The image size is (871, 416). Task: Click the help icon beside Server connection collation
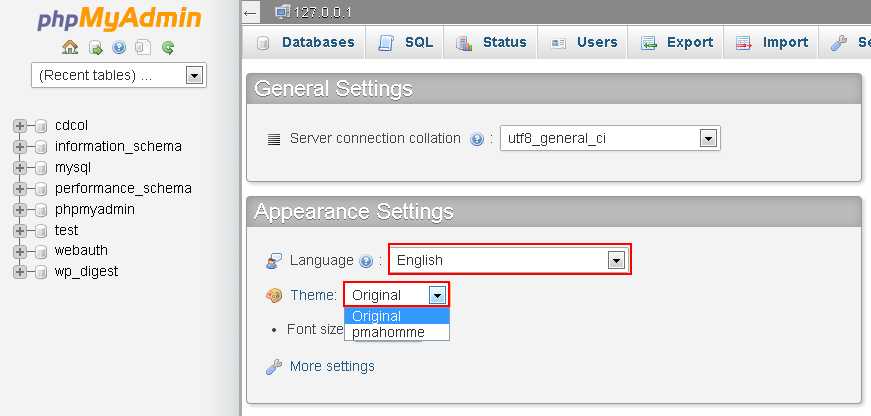(477, 139)
